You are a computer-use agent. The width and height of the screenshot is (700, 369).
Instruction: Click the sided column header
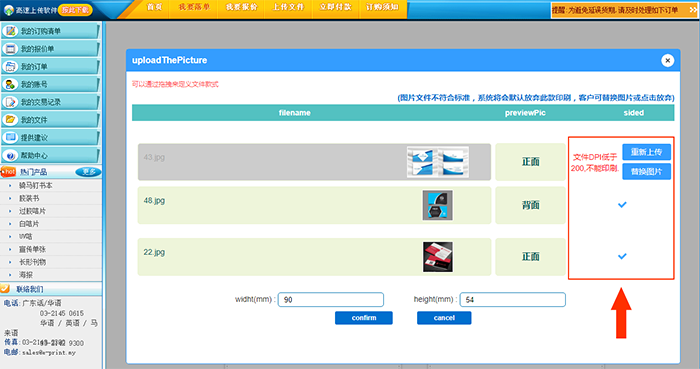click(x=633, y=113)
